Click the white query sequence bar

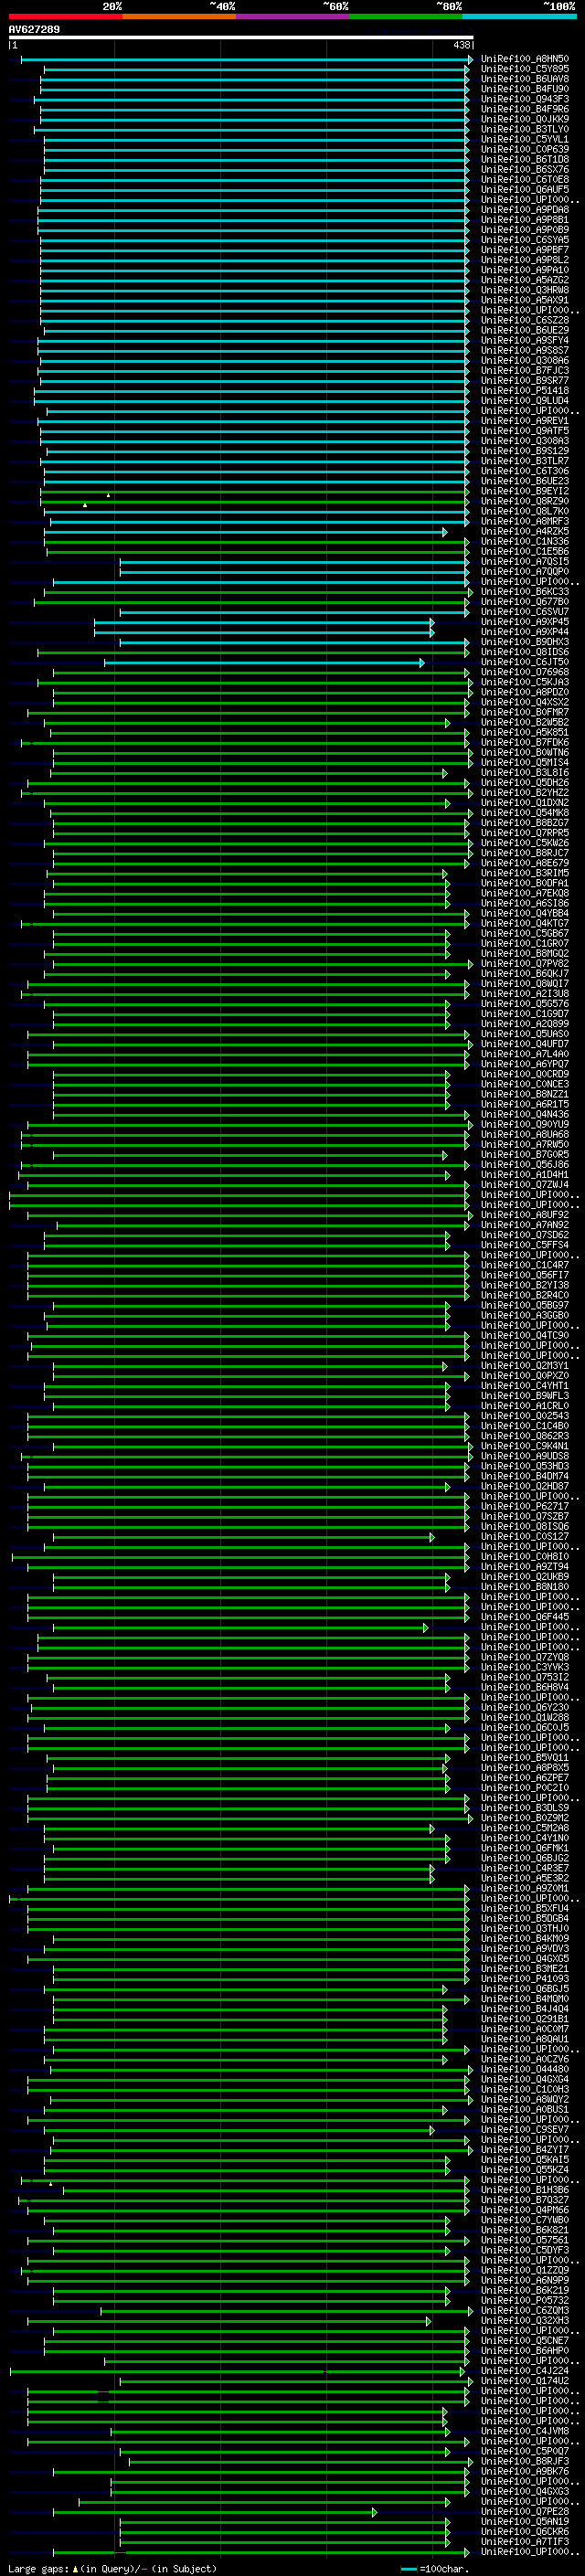point(241,38)
